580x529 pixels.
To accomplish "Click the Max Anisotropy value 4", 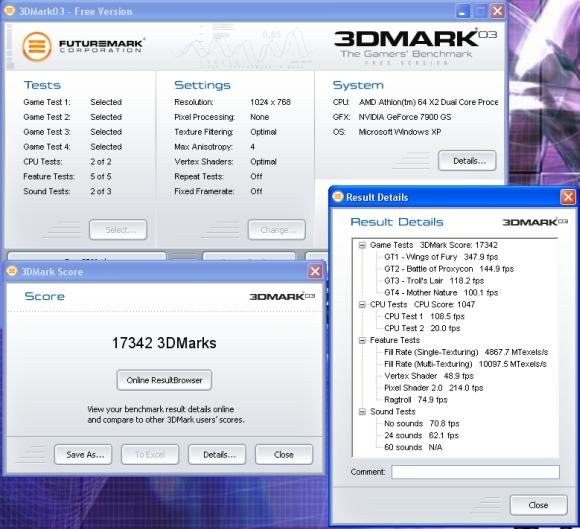I will point(253,147).
